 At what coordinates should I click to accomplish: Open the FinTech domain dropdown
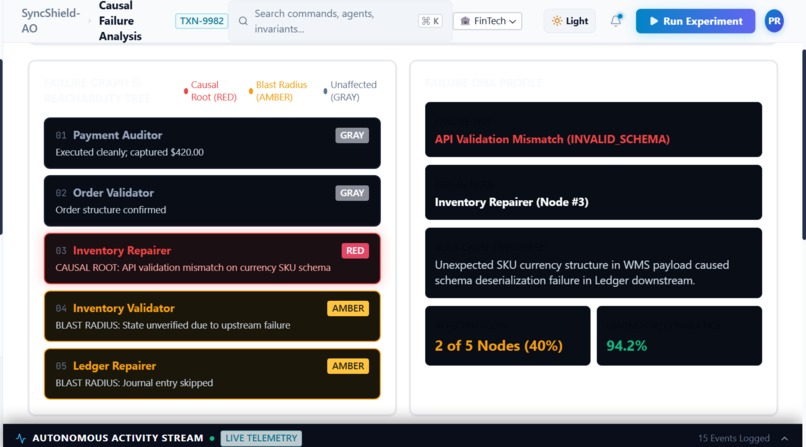point(487,21)
